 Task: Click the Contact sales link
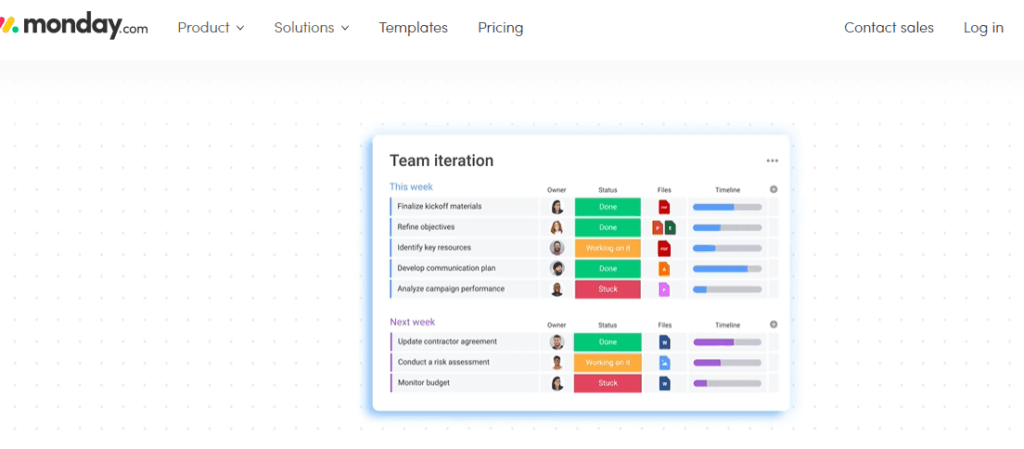coord(888,28)
